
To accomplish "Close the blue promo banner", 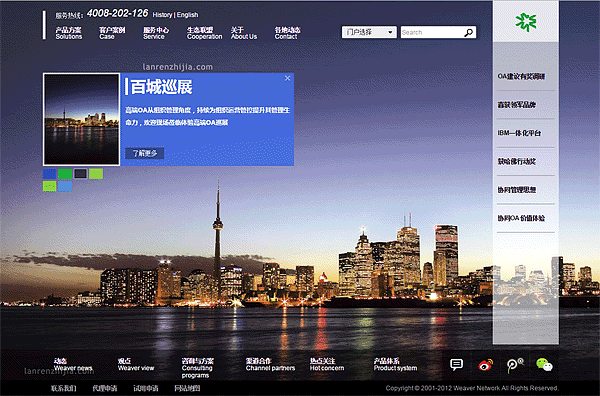I will click(x=287, y=78).
